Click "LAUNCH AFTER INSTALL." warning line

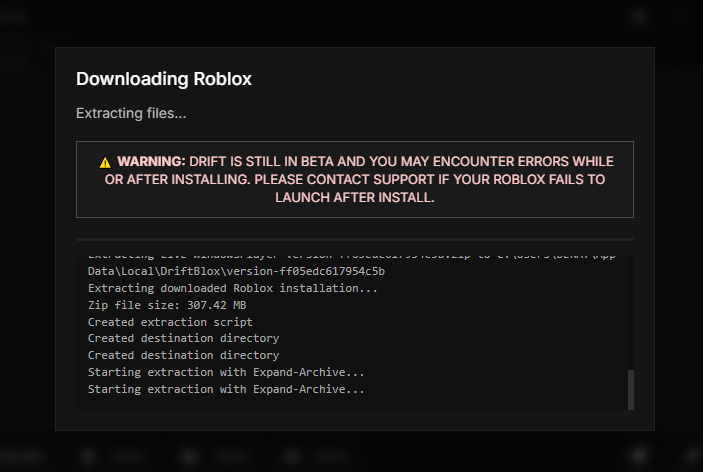click(354, 197)
